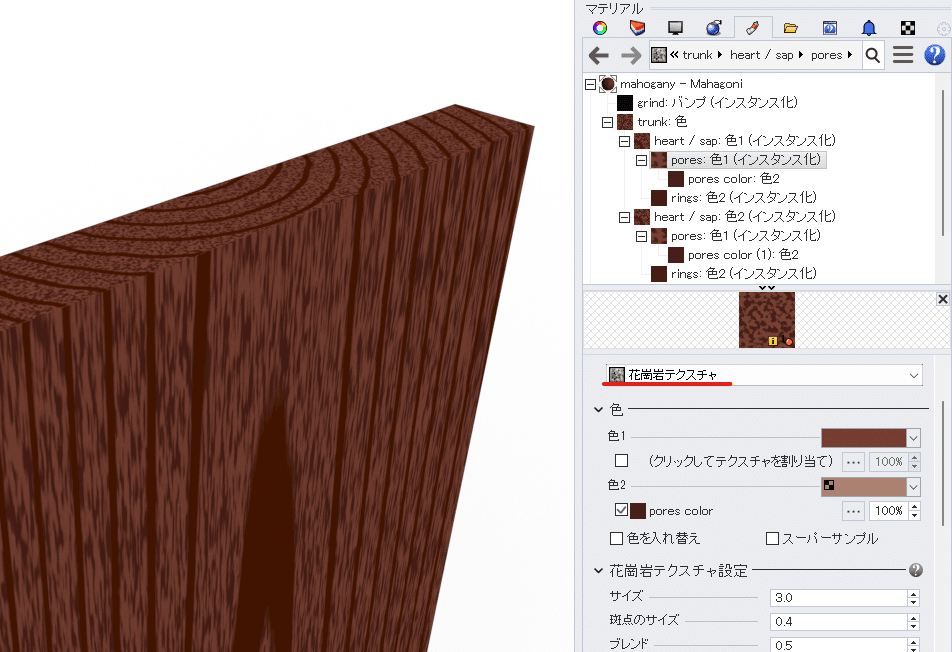Collapse heart / sap: 色2 node
This screenshot has width=952, height=652.
[624, 217]
